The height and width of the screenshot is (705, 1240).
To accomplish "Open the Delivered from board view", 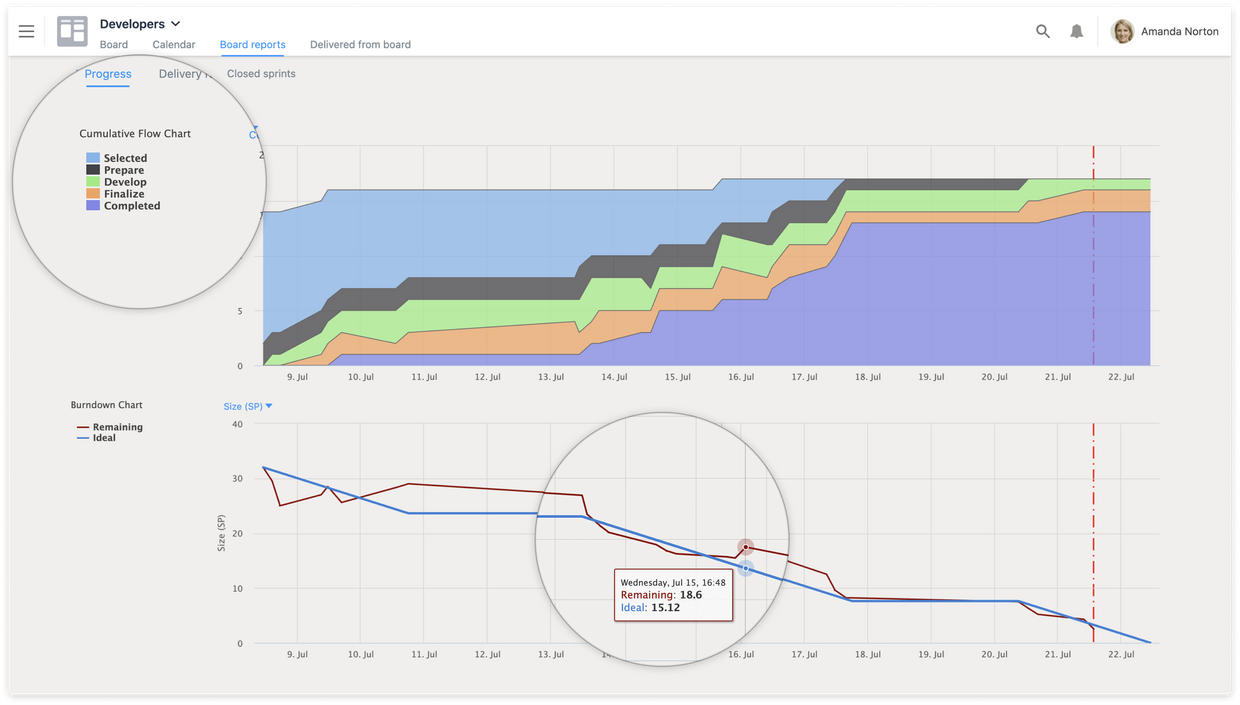I will 360,44.
